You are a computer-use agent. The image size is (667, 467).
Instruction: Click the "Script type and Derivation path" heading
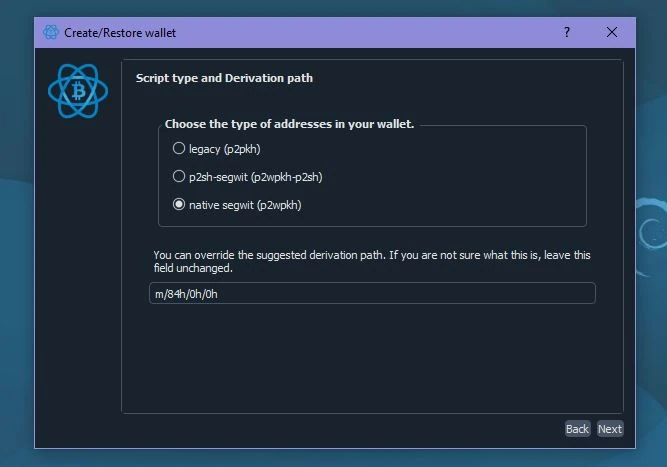pos(224,78)
